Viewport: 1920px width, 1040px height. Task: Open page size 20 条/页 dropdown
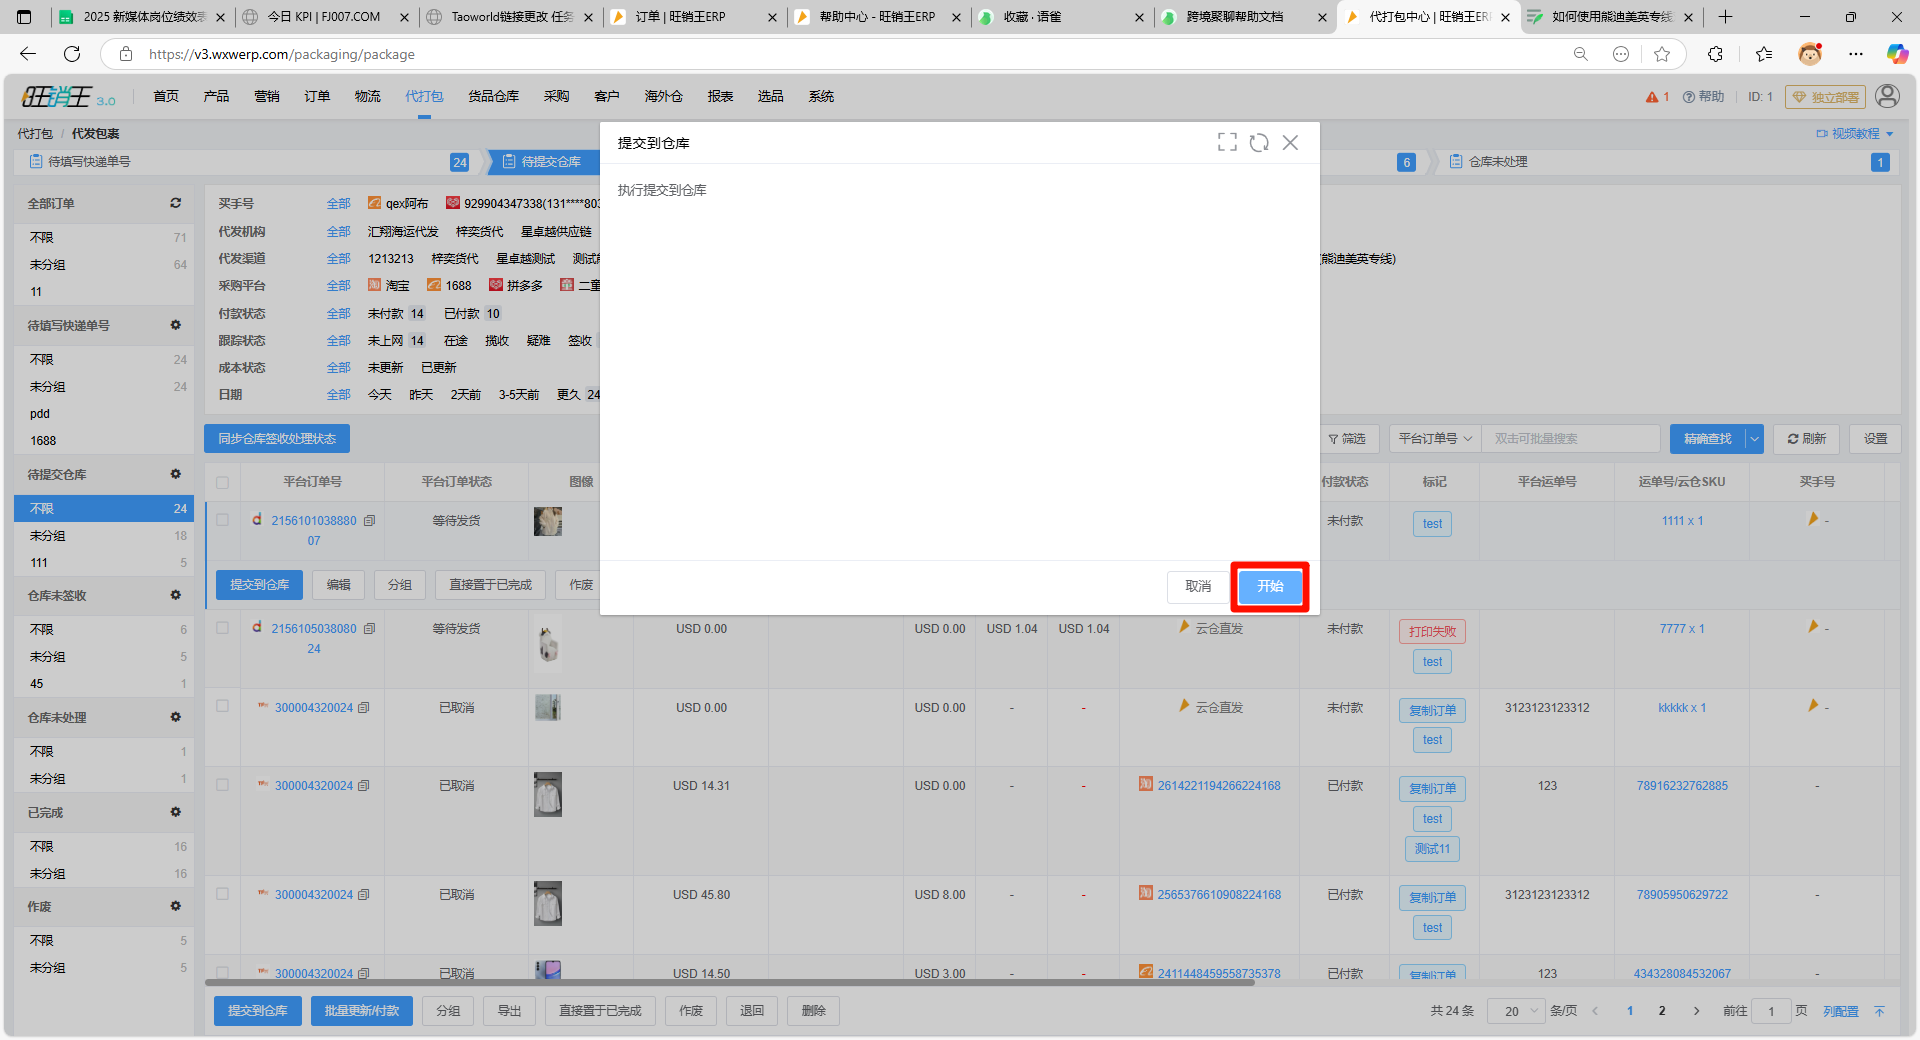point(1516,1011)
